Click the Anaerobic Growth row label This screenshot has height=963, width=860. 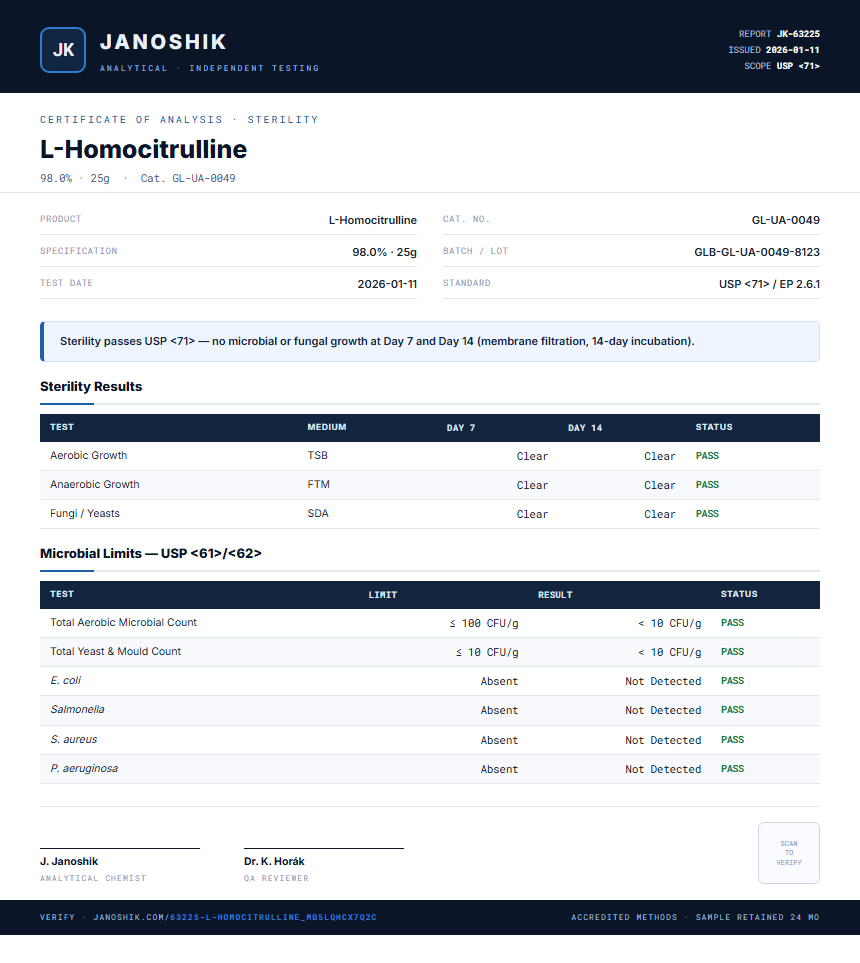(x=95, y=484)
